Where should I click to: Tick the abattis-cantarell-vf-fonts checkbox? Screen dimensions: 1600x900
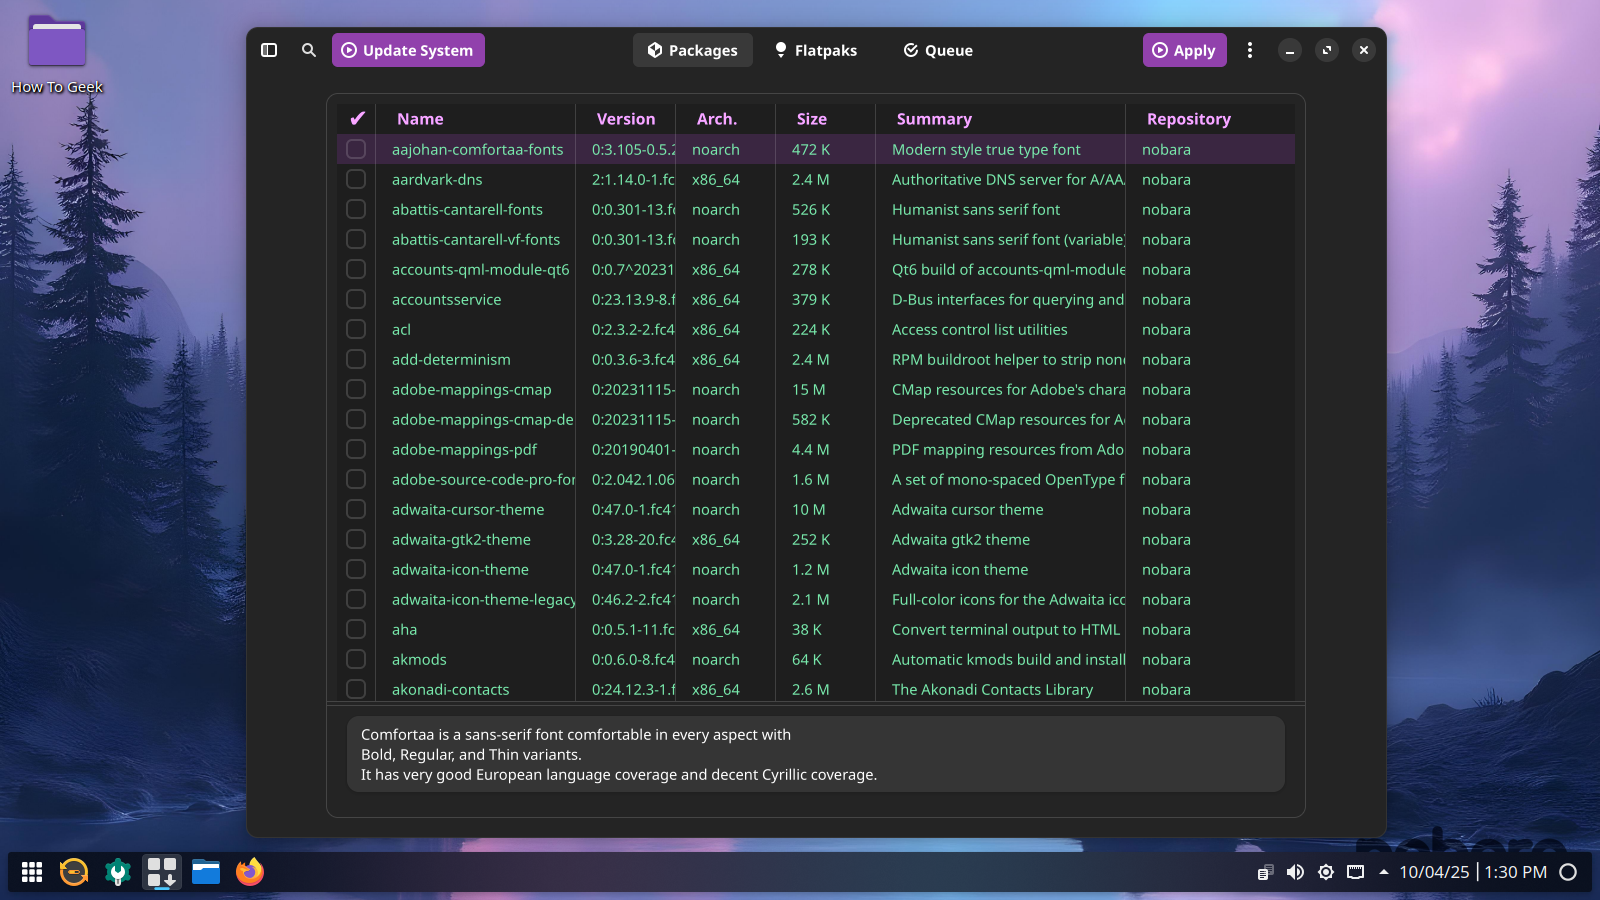[x=356, y=239]
